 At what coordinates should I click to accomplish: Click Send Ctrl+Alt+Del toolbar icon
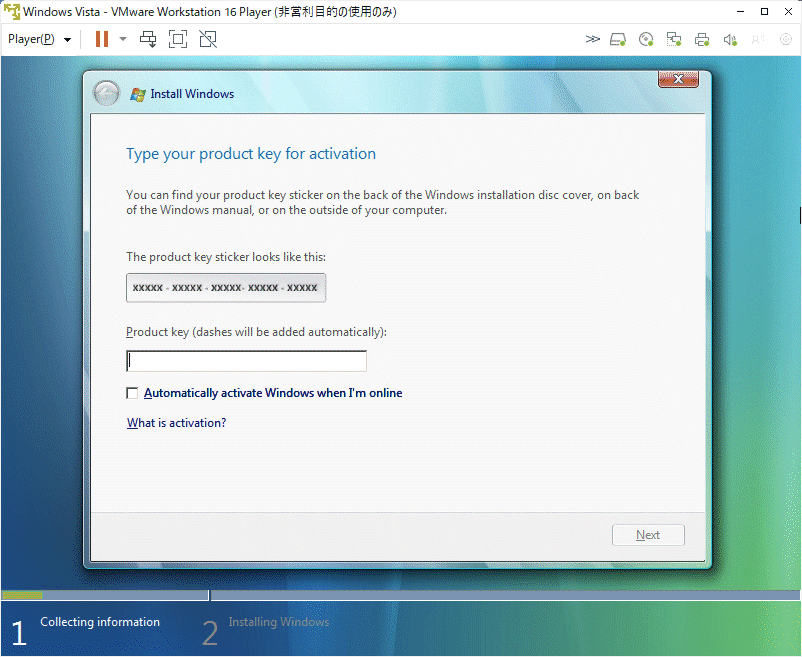click(148, 39)
